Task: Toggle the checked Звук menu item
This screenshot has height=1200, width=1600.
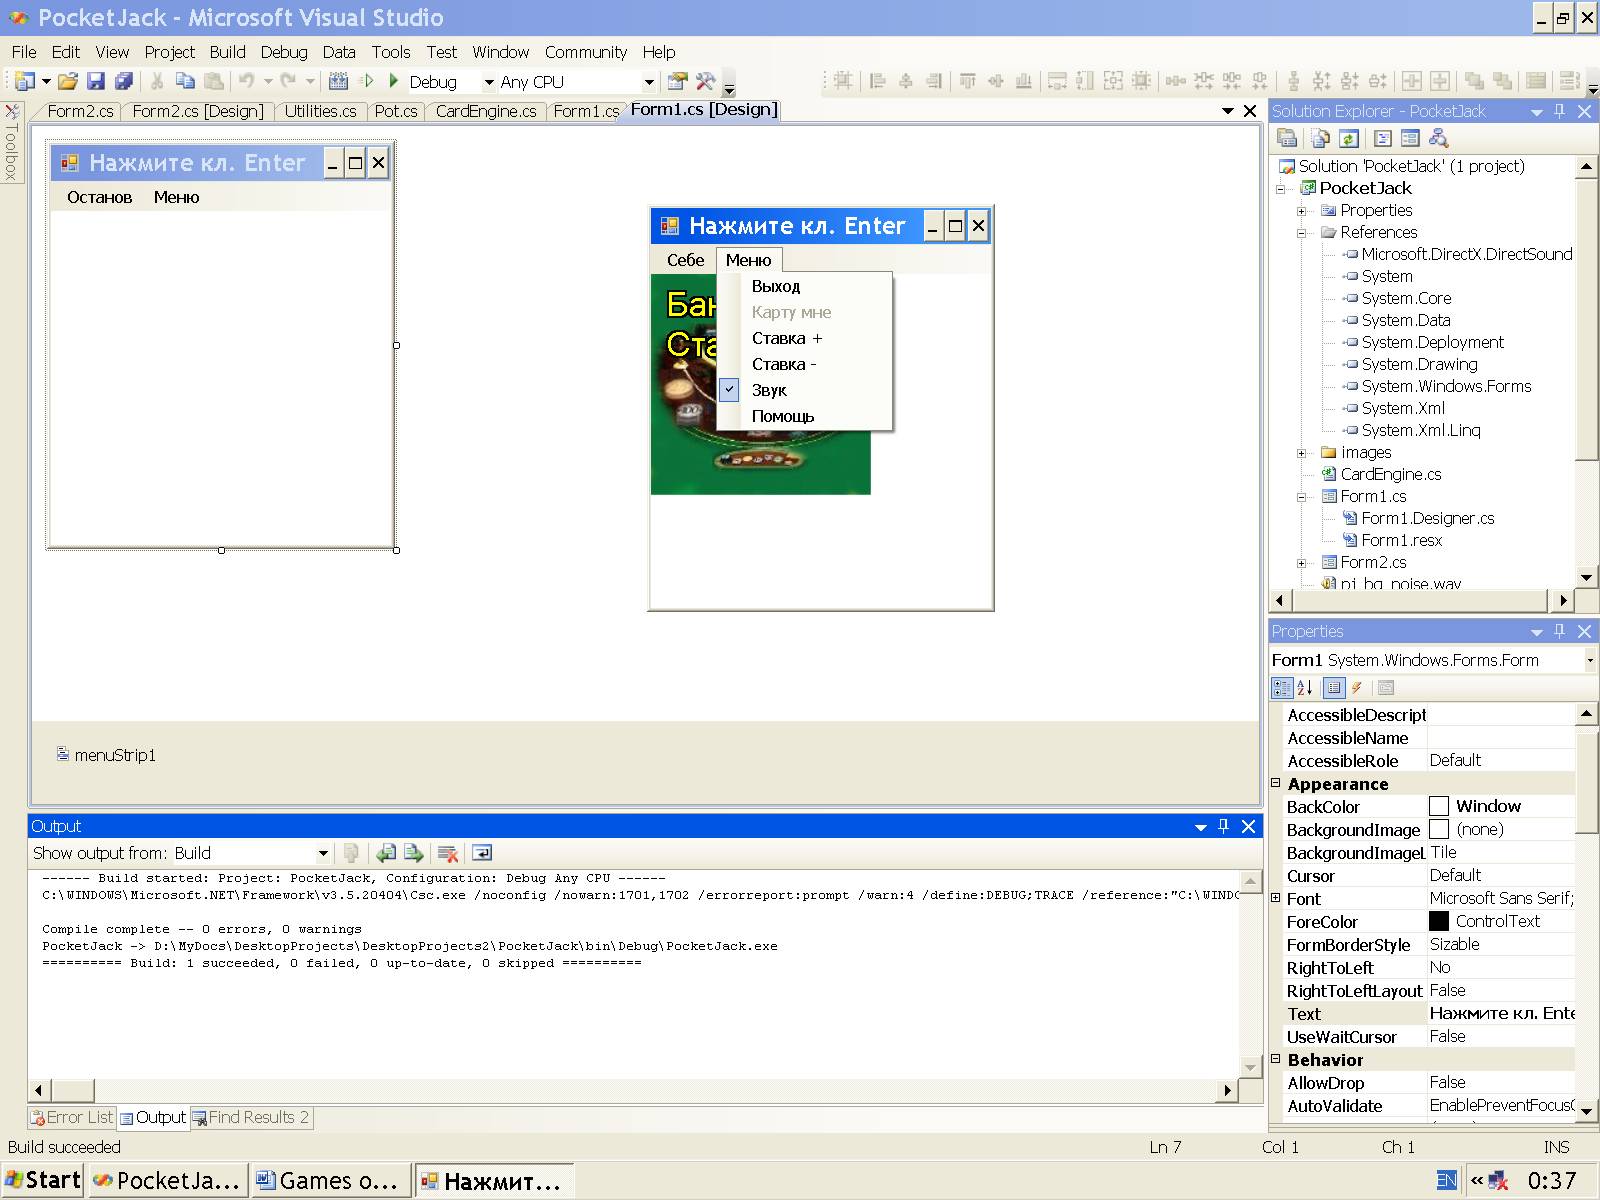Action: (x=769, y=390)
